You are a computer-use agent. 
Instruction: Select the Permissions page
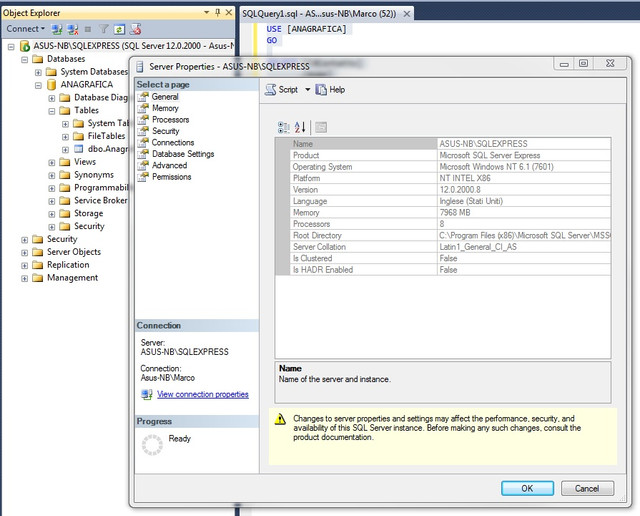click(171, 177)
